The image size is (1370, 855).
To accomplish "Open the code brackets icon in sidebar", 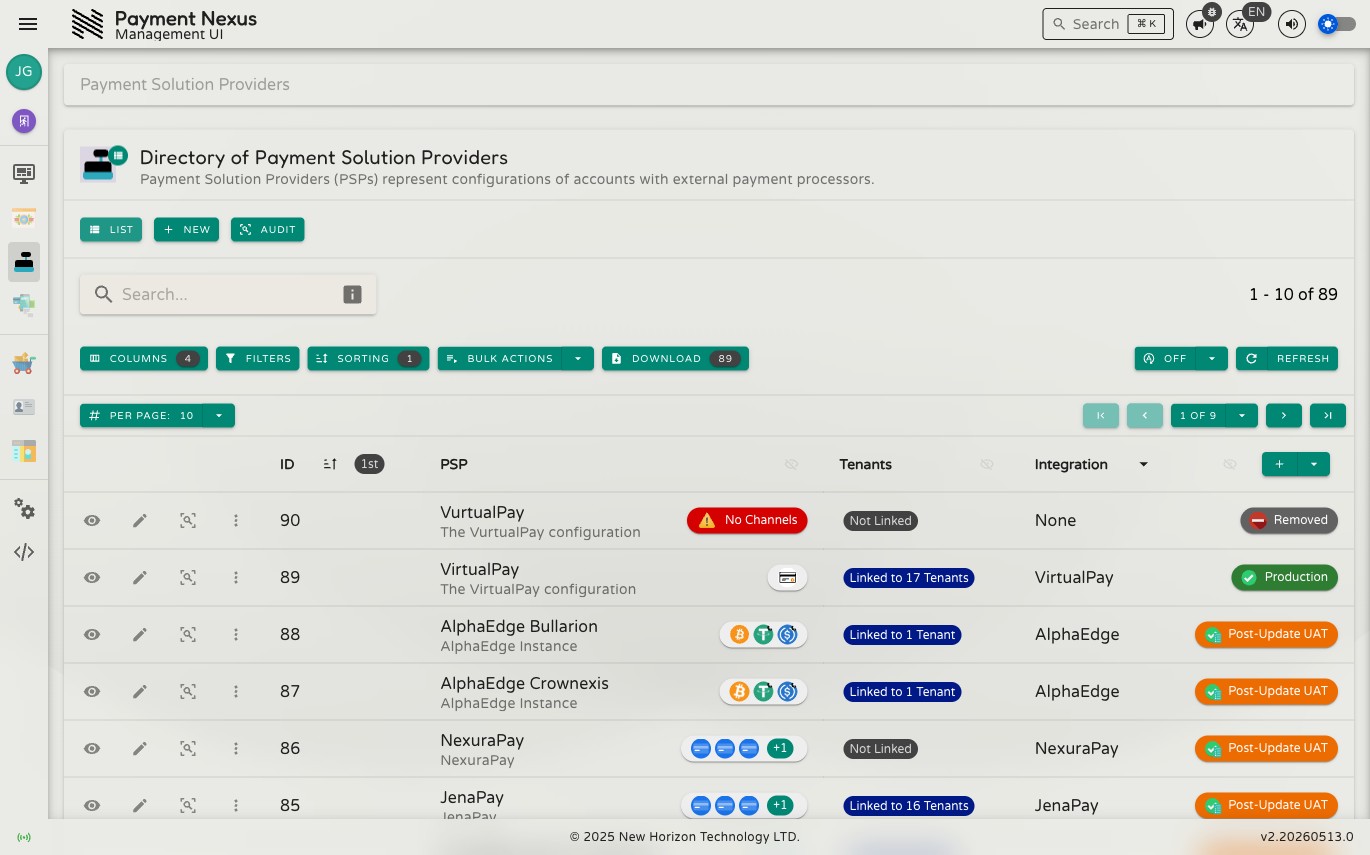I will [x=24, y=552].
